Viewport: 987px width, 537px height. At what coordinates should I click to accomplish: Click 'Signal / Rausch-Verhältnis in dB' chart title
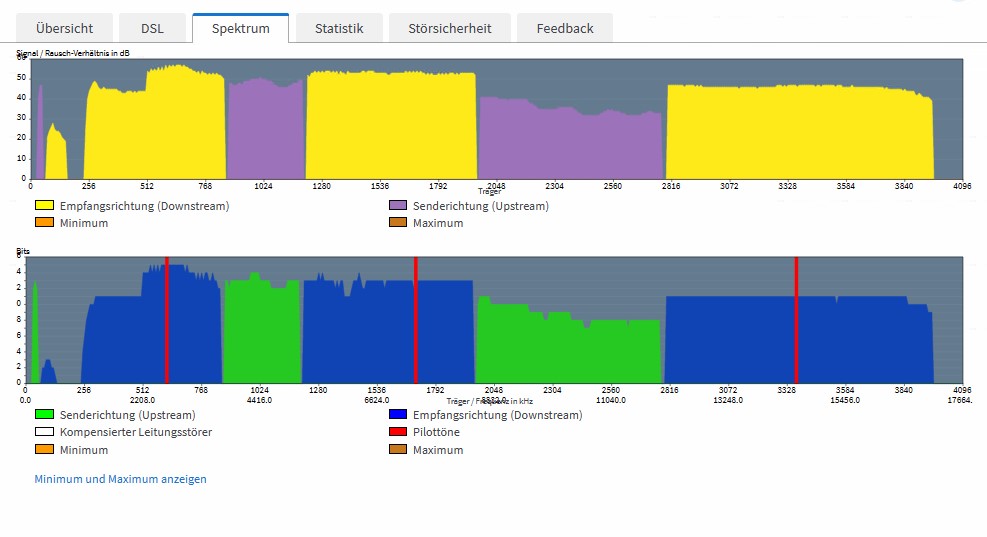[x=73, y=53]
